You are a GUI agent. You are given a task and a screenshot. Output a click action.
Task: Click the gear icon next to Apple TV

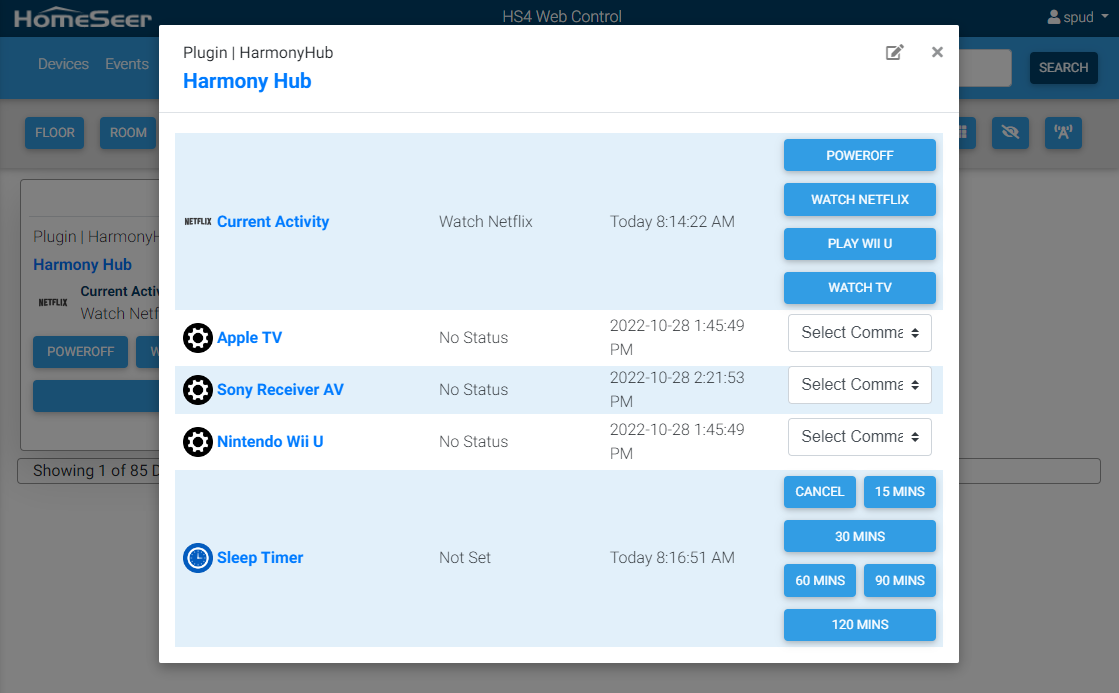click(x=198, y=338)
